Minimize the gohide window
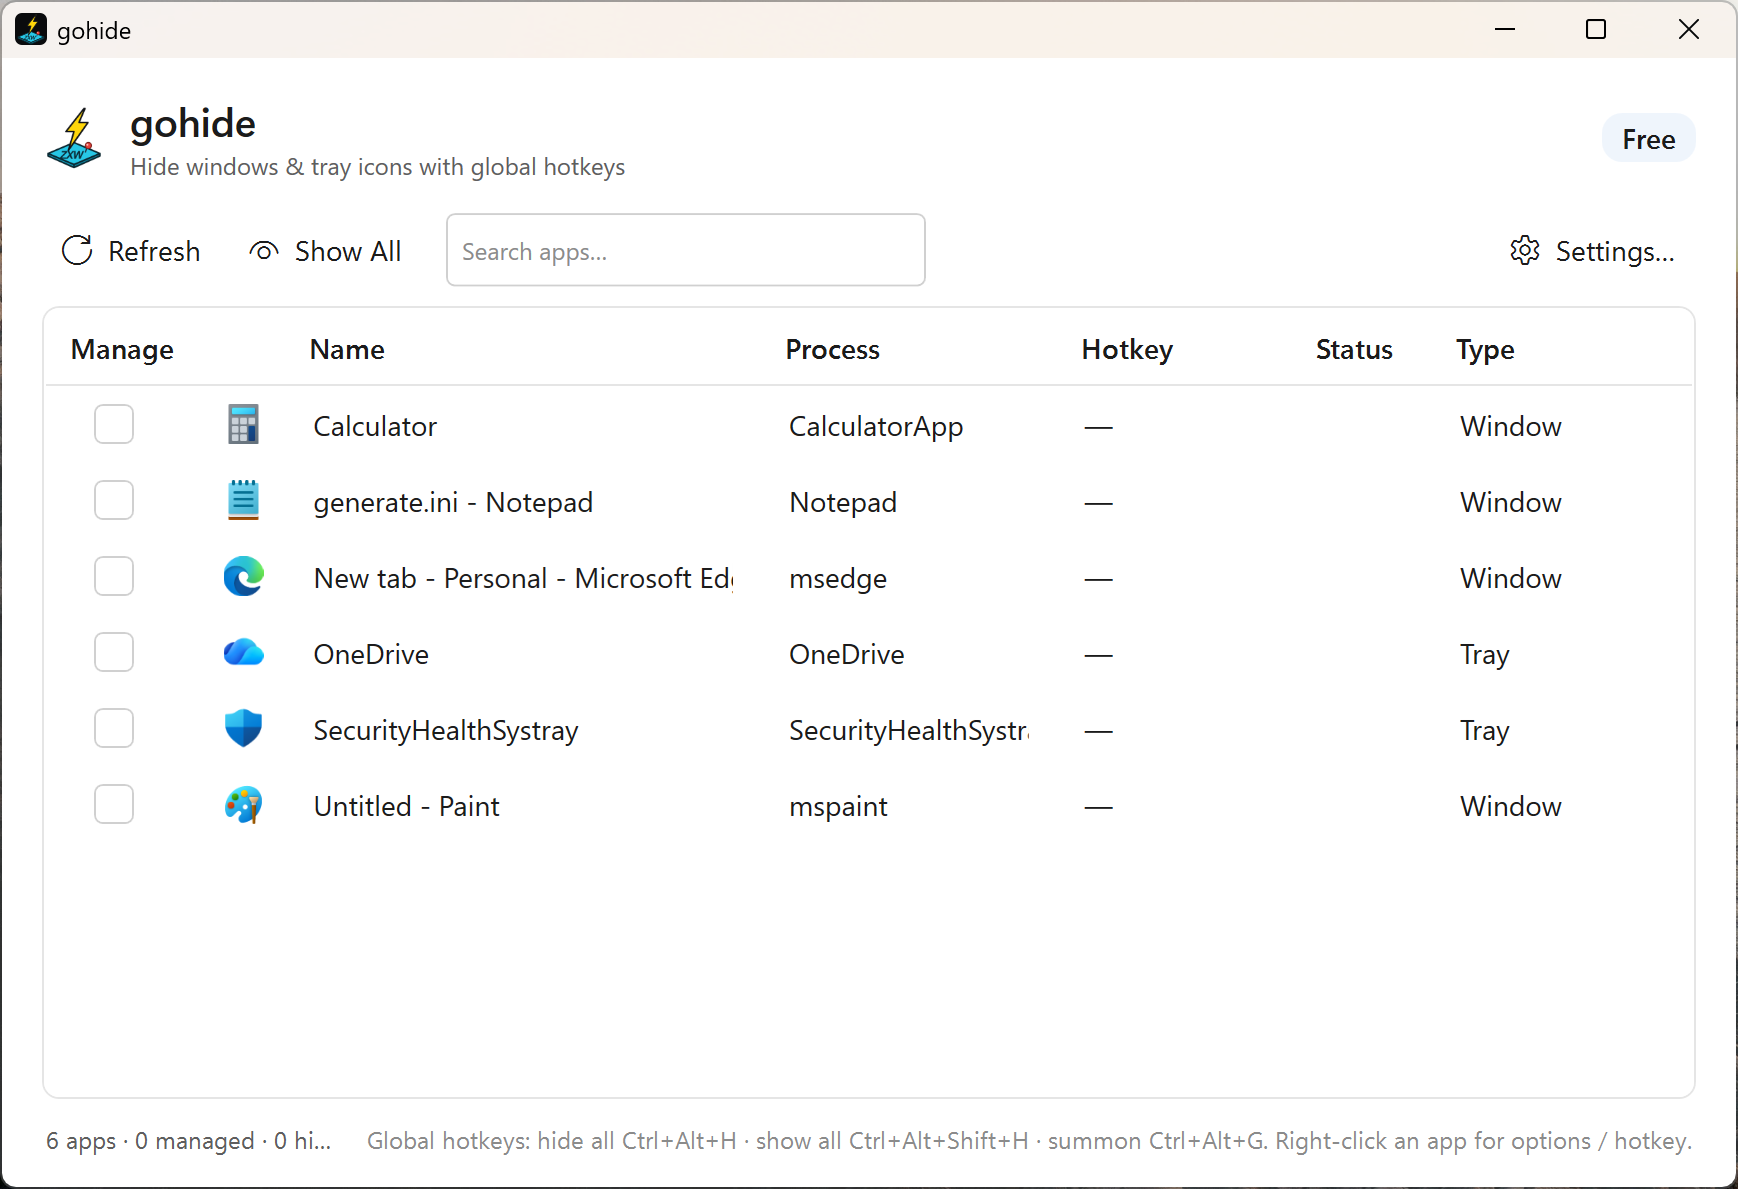Screen dimensions: 1738x1189 (1504, 29)
